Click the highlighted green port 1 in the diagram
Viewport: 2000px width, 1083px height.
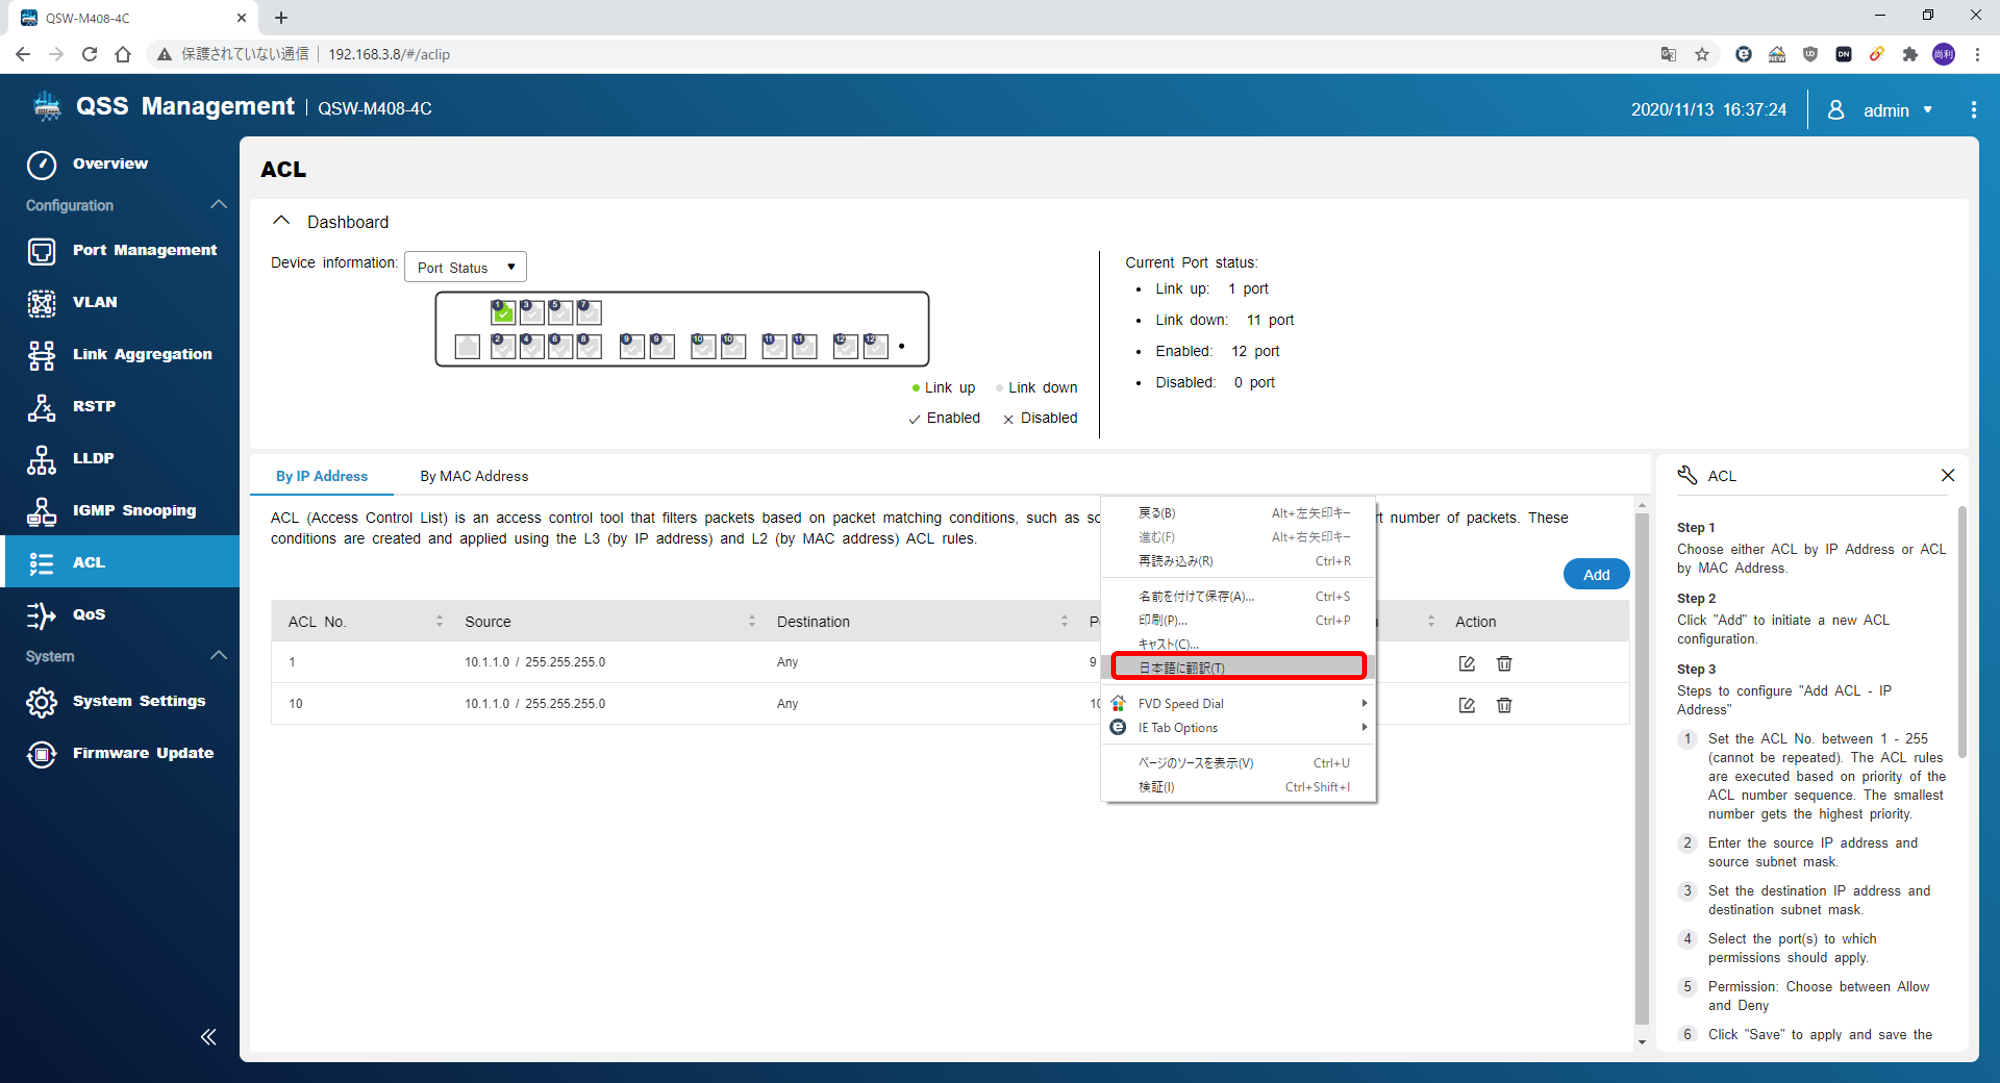click(503, 313)
